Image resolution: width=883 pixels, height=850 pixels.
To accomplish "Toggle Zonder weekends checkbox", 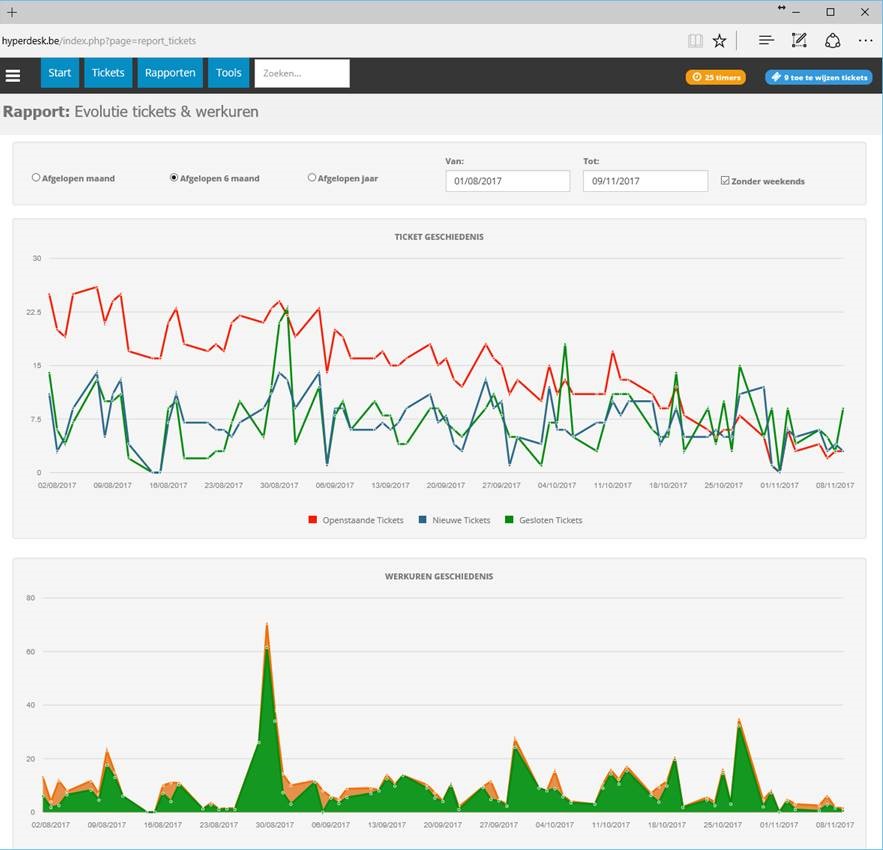I will tap(725, 181).
